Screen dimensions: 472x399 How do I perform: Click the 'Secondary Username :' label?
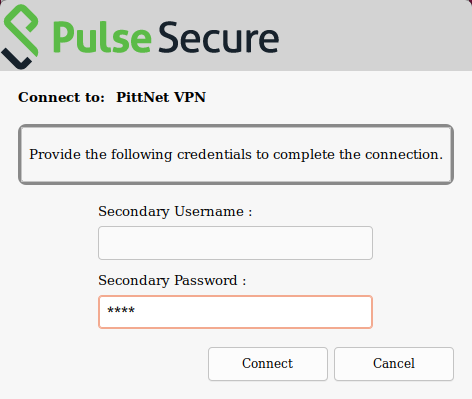point(175,212)
